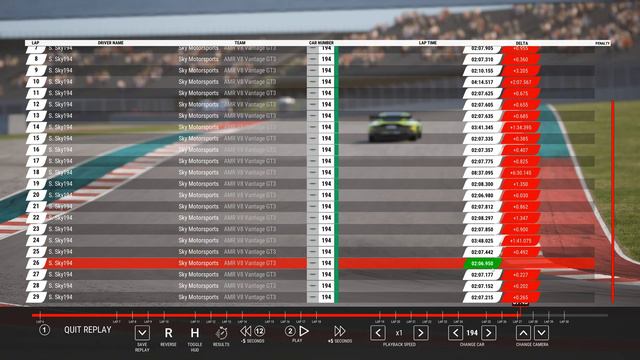640x360 pixels.
Task: Click lap number 15 in the table
Action: click(36, 138)
